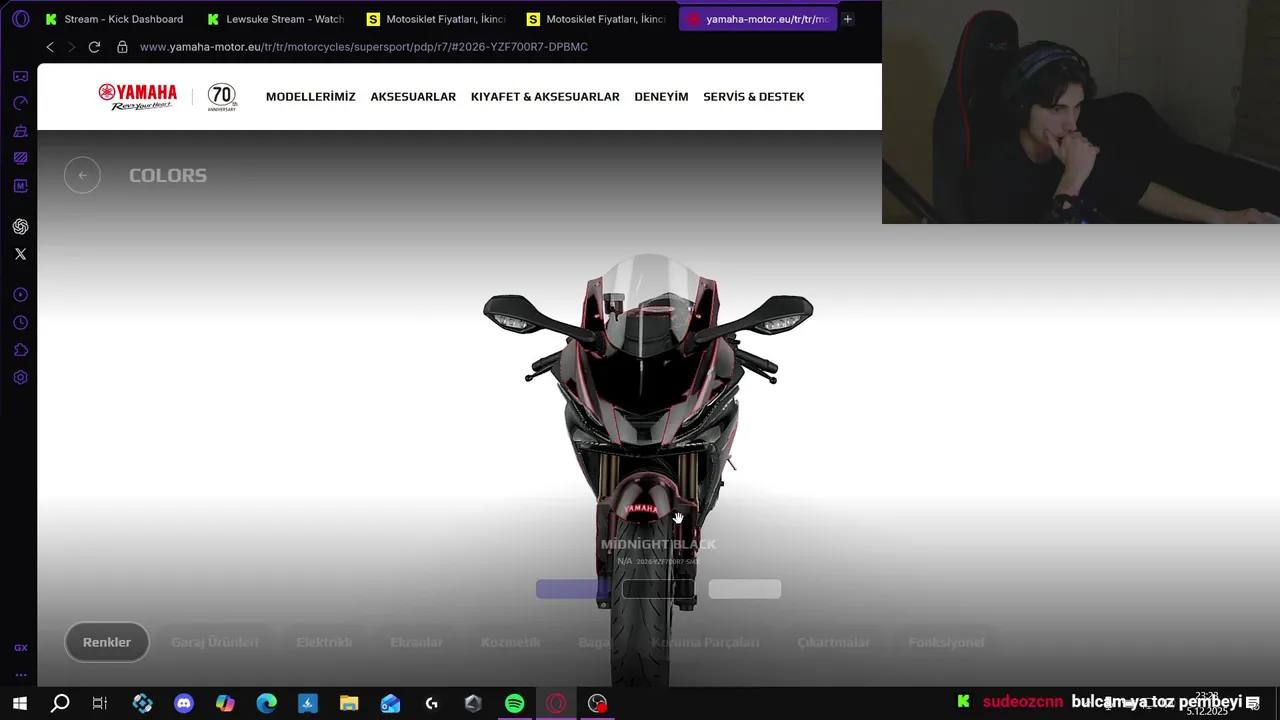Open the GX Mods striped icon in sidebar
This screenshot has width=1280, height=720.
click(20, 158)
